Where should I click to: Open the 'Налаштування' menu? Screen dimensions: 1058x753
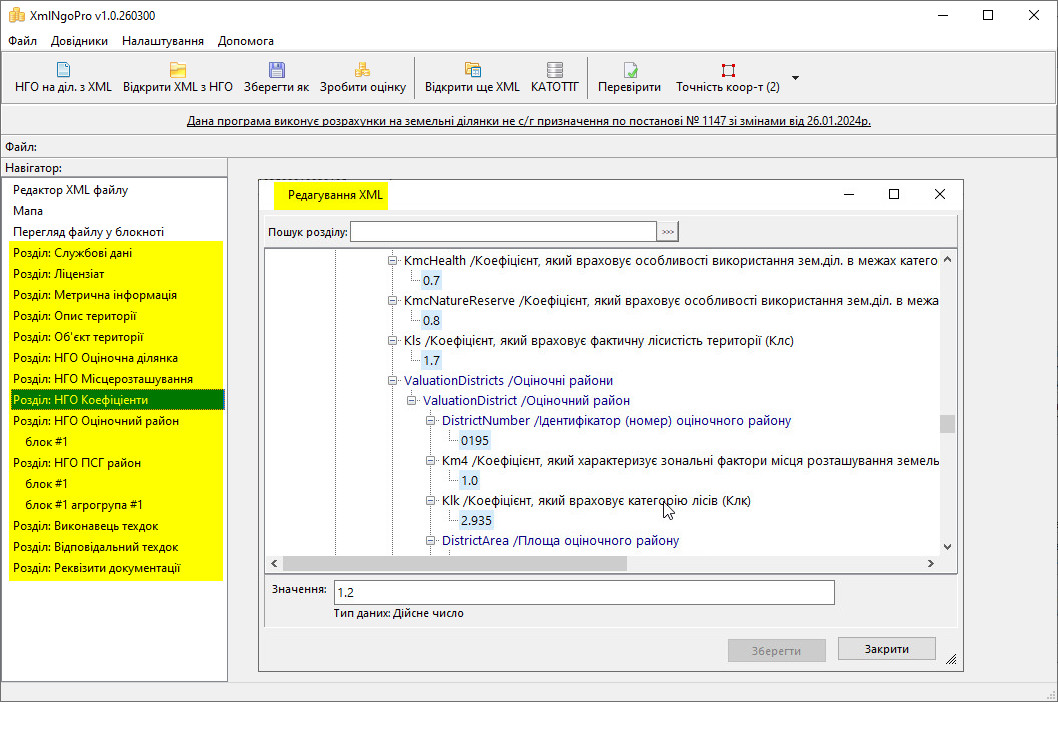pyautogui.click(x=163, y=41)
